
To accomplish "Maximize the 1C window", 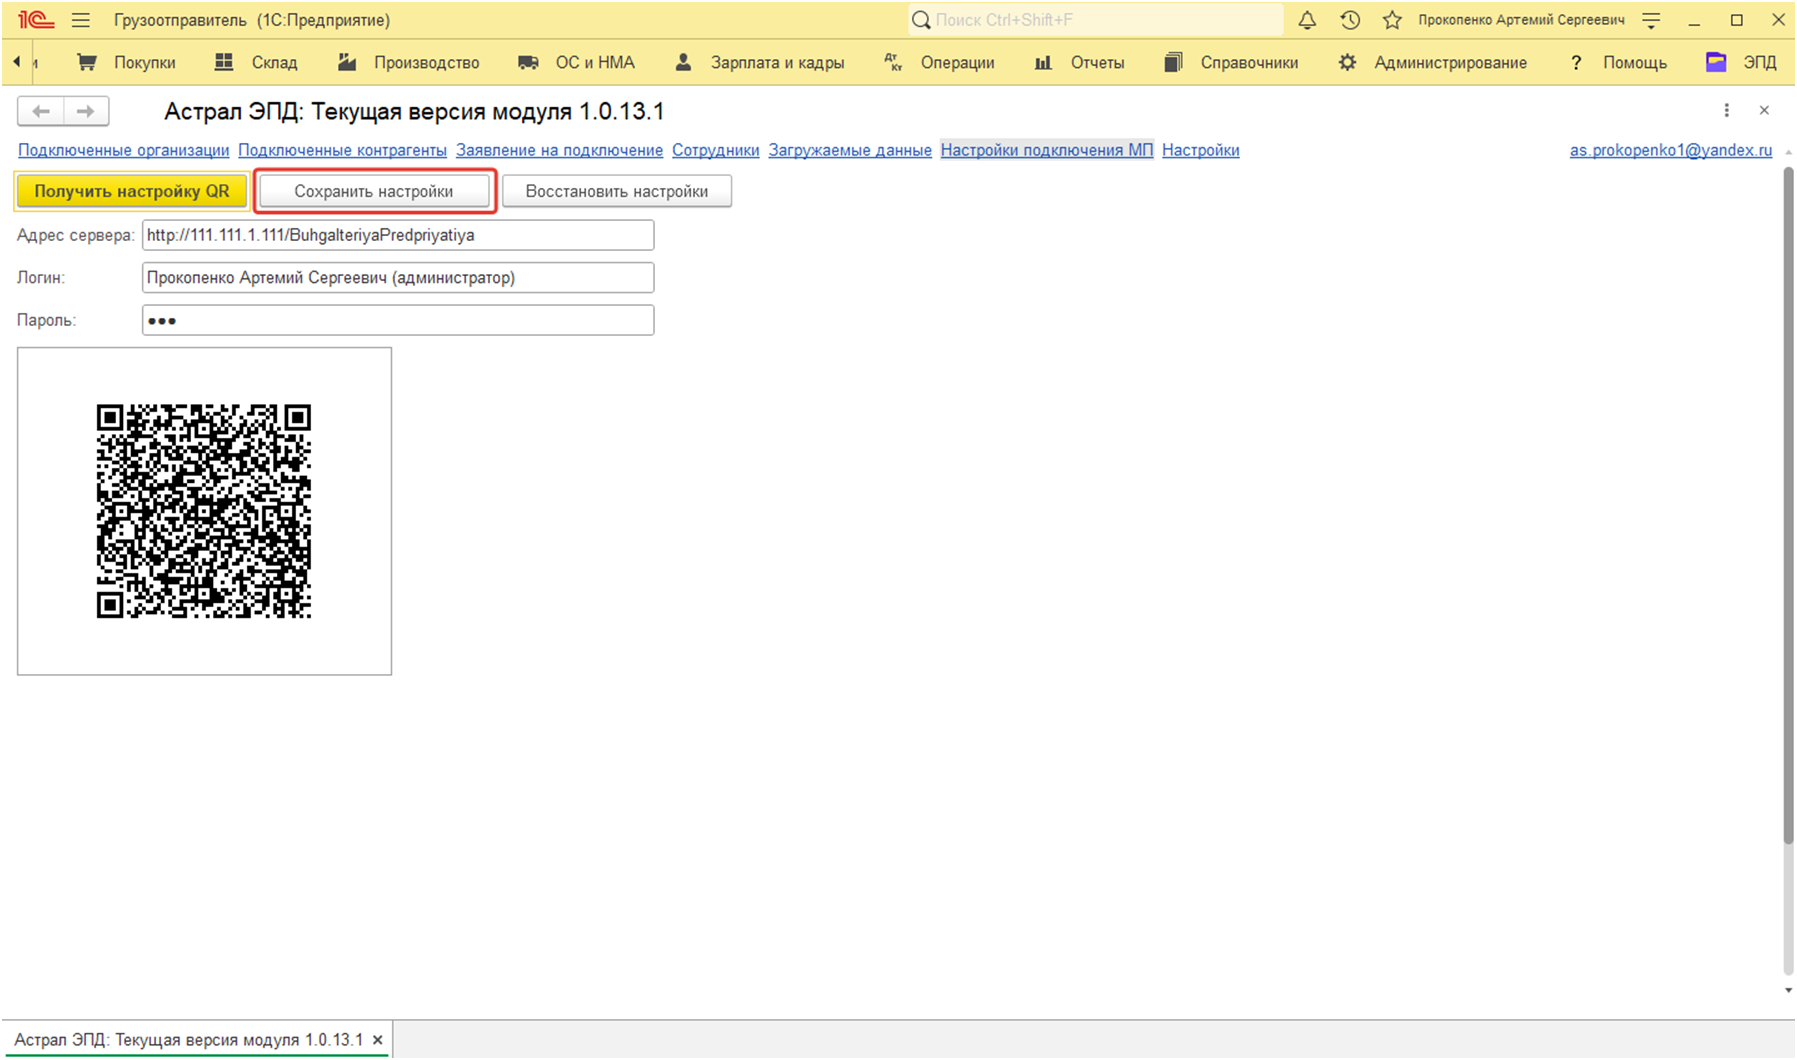I will click(x=1737, y=20).
